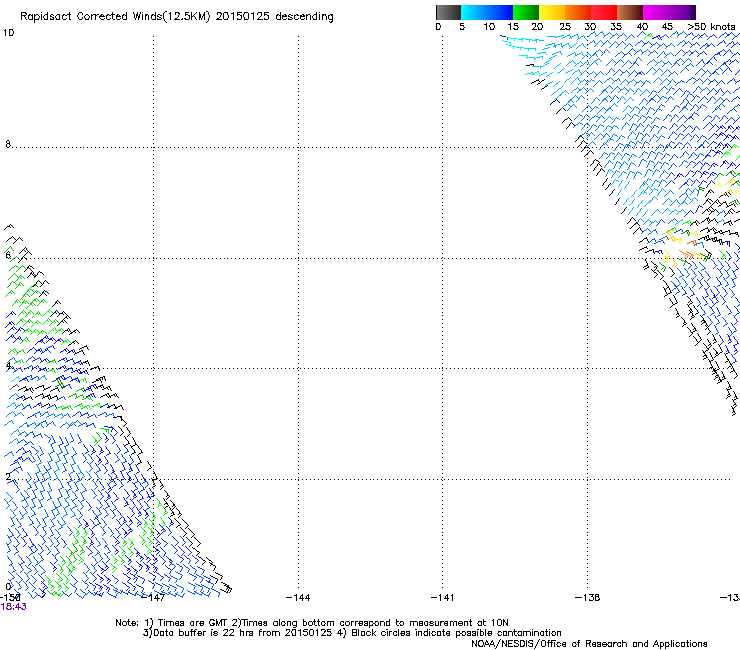Click the latitude label '8' on left axis
Screen dimensions: 740x650
(8, 144)
